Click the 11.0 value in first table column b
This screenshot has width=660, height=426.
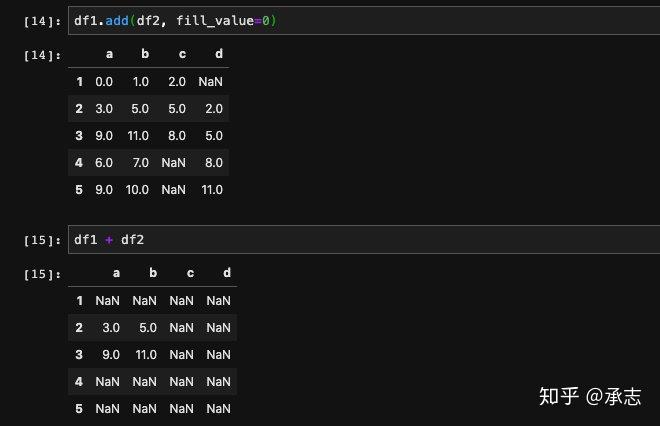pyautogui.click(x=138, y=136)
